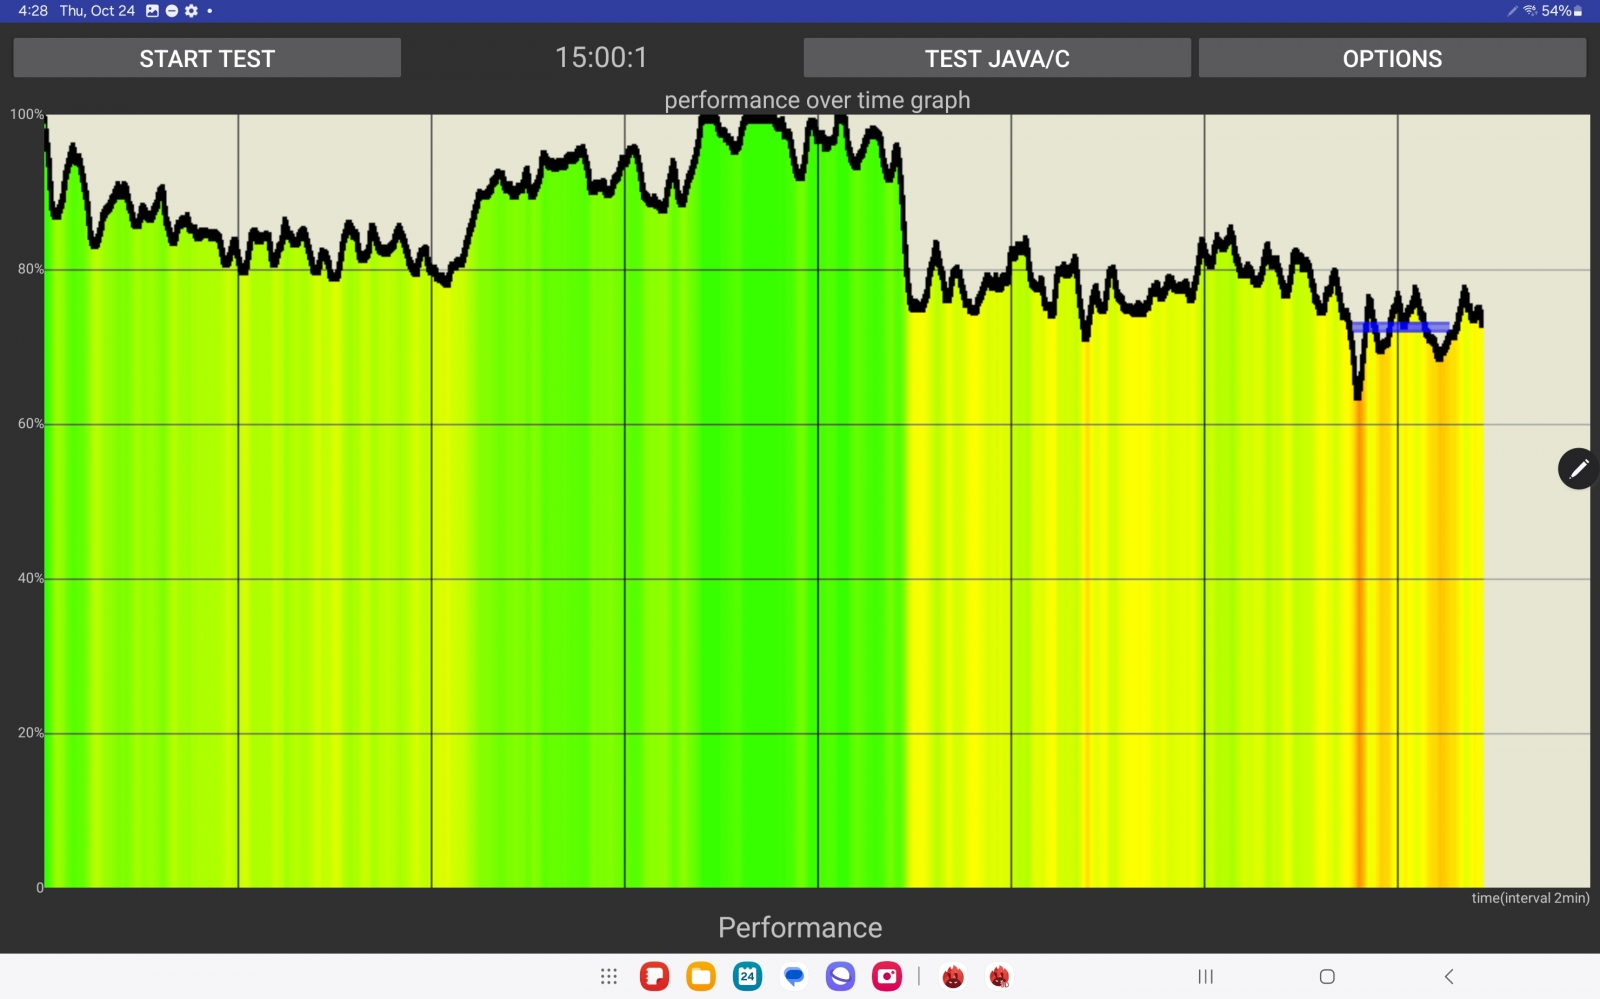Tap the back navigation arrow
Viewport: 1600px width, 999px height.
click(1448, 976)
